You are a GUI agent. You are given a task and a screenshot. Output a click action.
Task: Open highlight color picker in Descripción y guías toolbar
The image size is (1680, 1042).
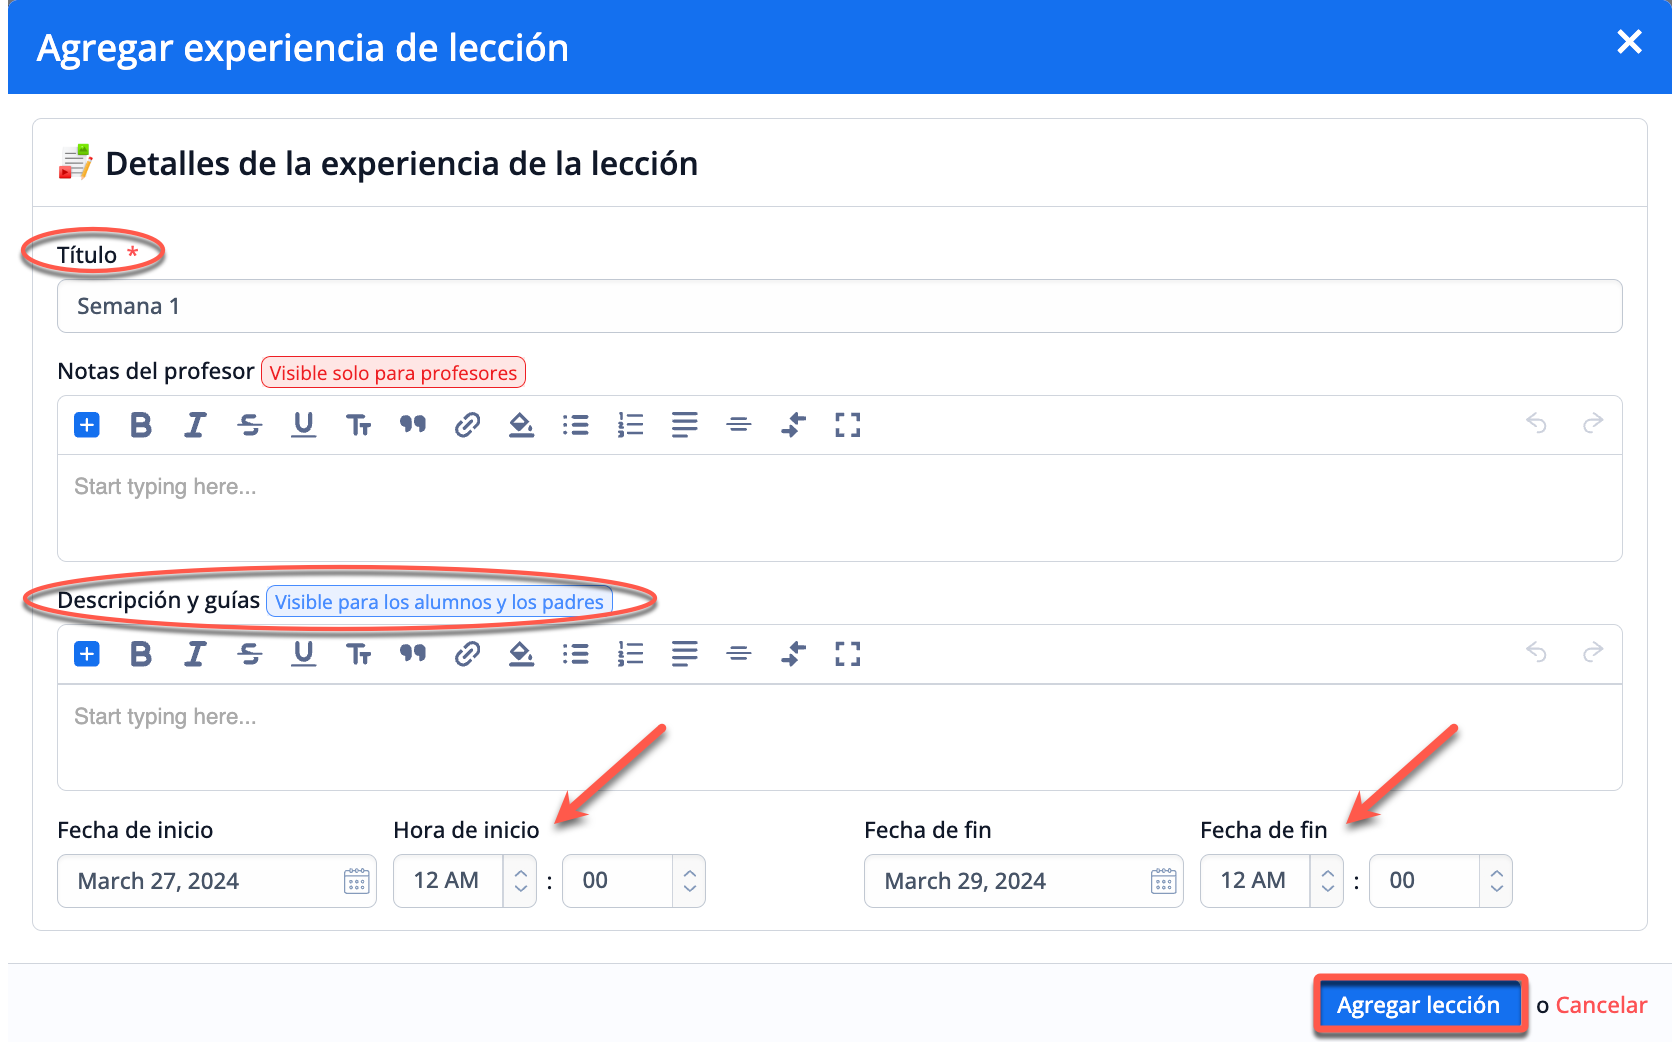pos(521,654)
